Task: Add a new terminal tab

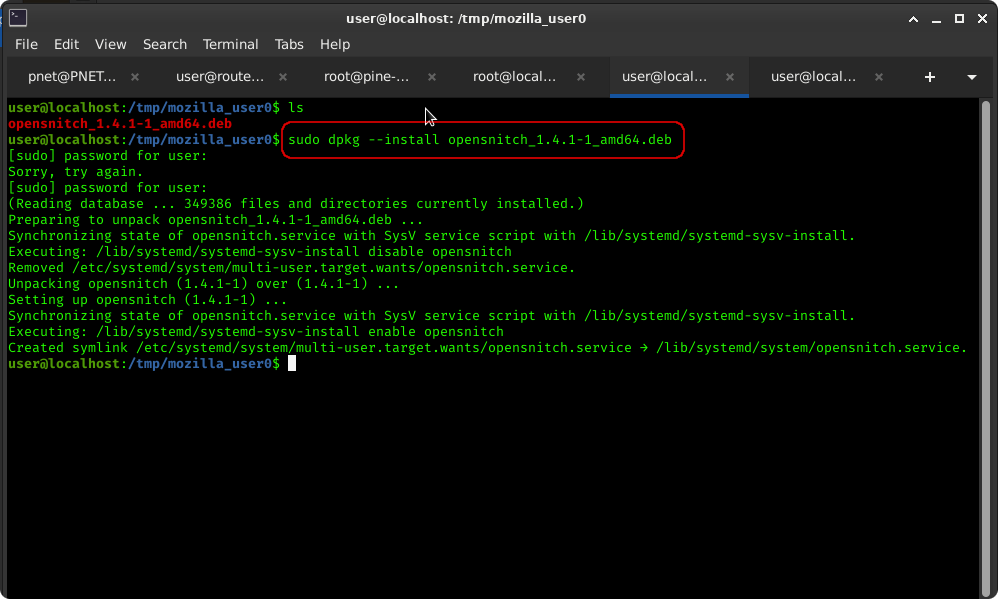Action: [930, 77]
